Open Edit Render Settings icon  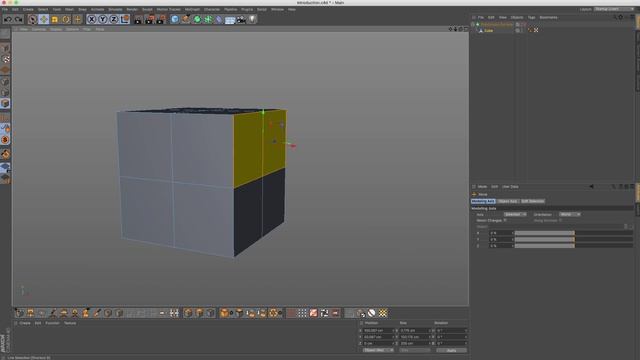click(x=160, y=19)
